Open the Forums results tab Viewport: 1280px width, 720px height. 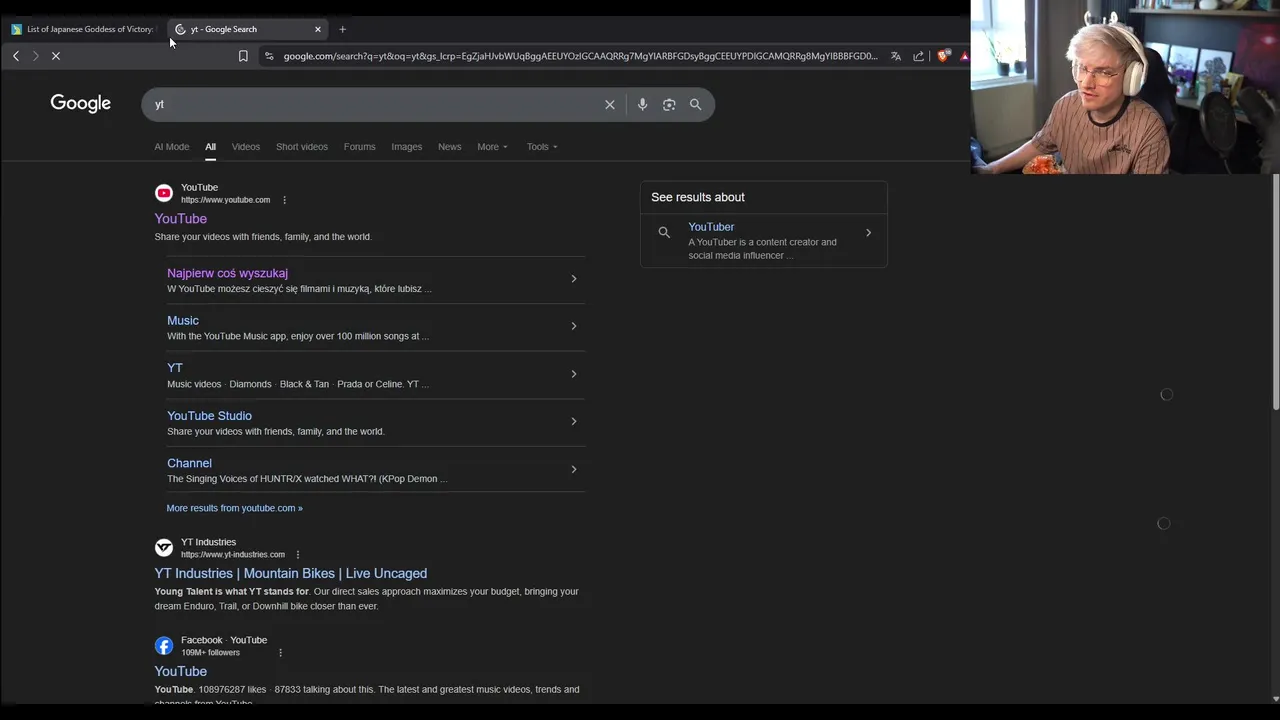point(360,147)
